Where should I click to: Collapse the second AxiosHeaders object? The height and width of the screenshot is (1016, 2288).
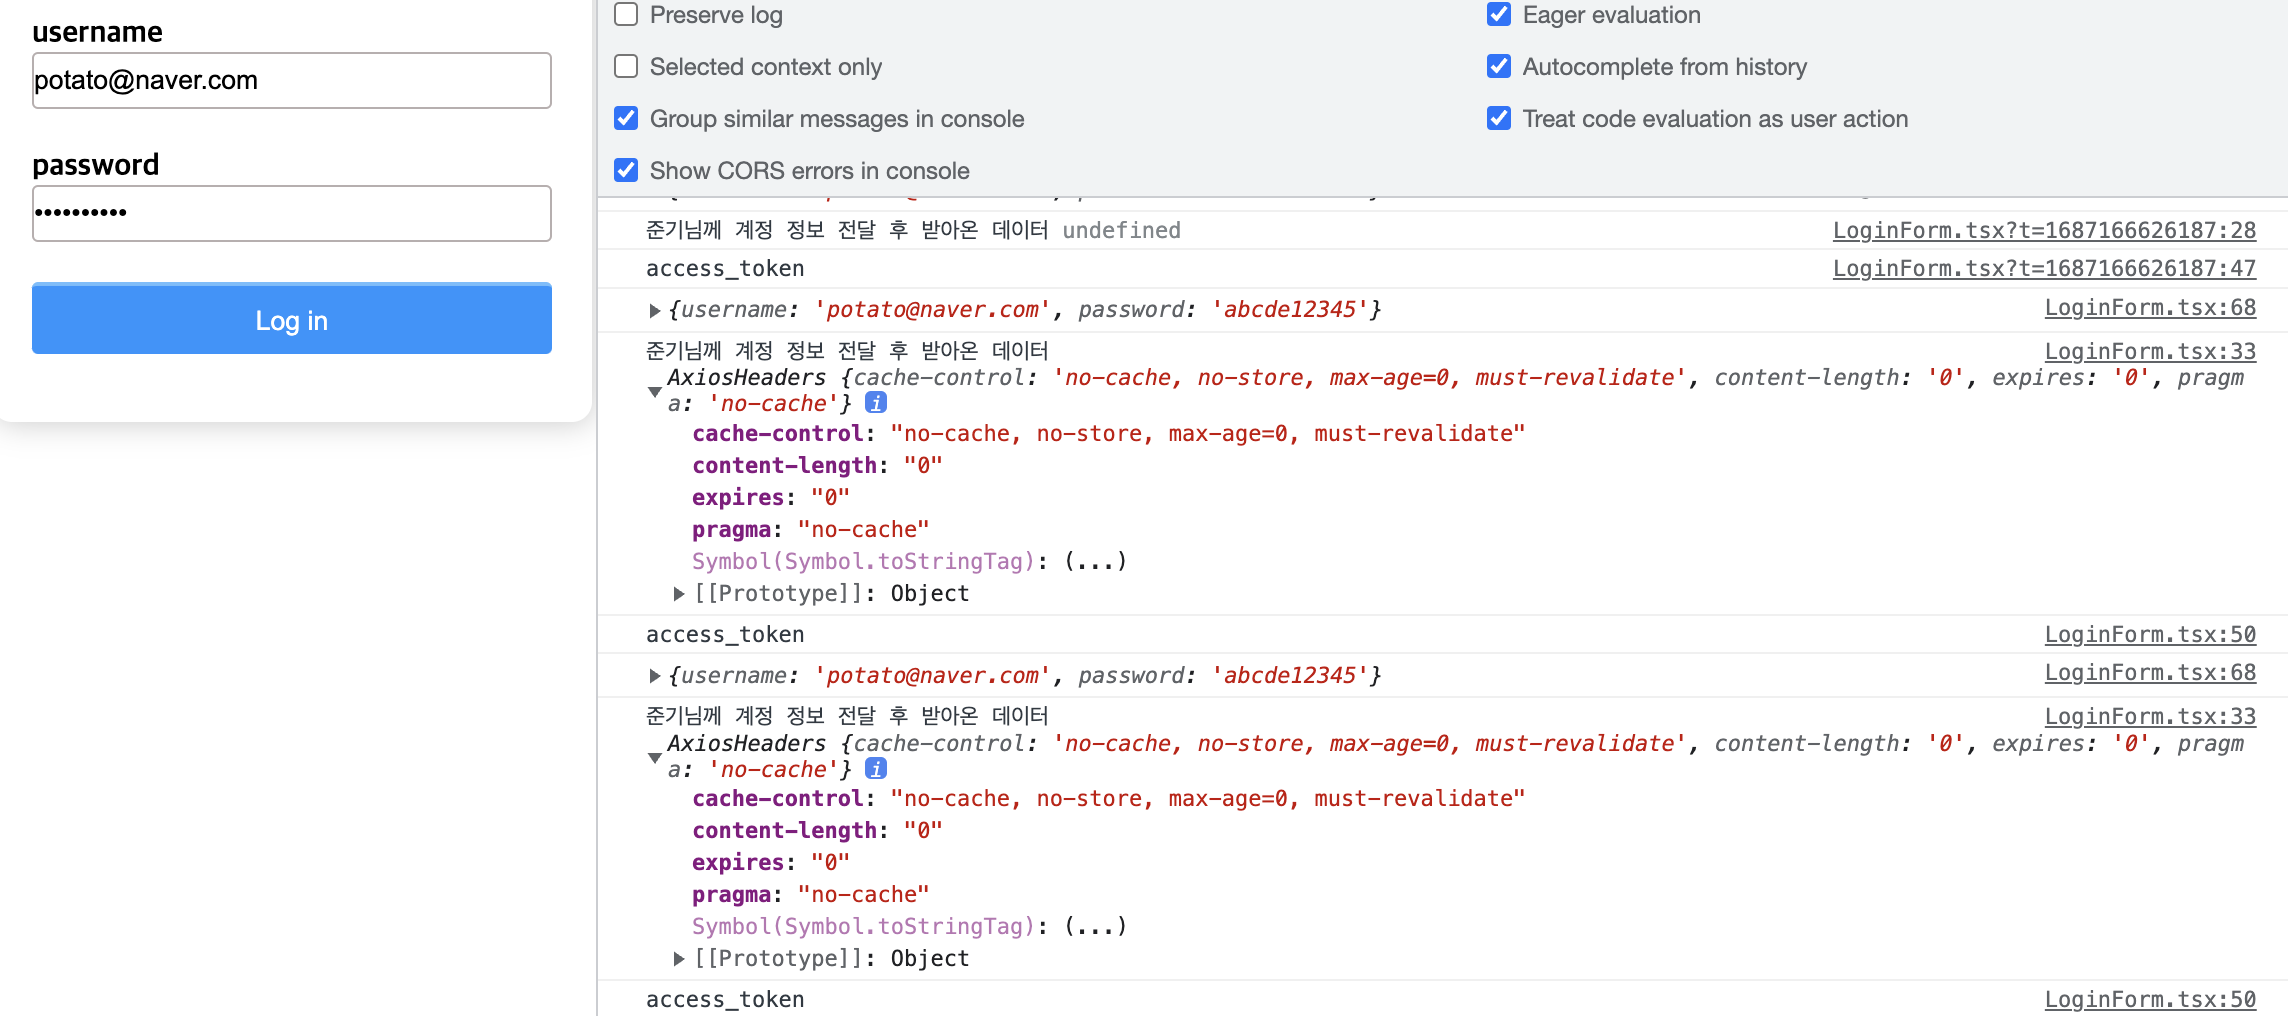[x=655, y=758]
